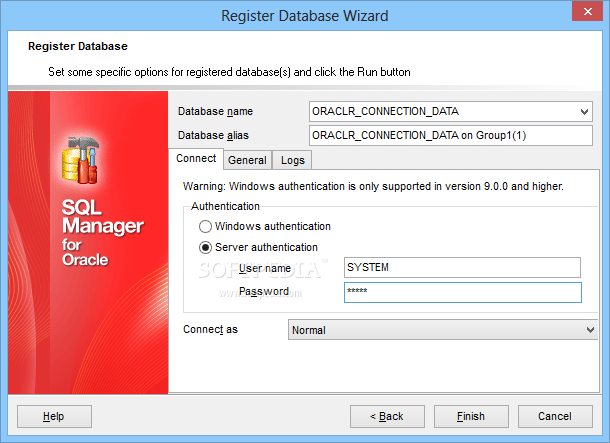
Task: Click the User name label
Action: tap(265, 268)
